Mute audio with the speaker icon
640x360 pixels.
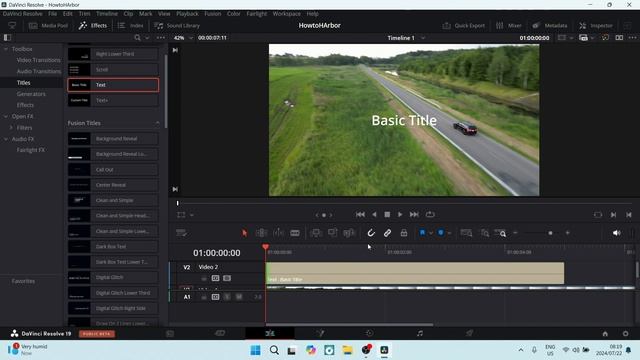pyautogui.click(x=616, y=233)
